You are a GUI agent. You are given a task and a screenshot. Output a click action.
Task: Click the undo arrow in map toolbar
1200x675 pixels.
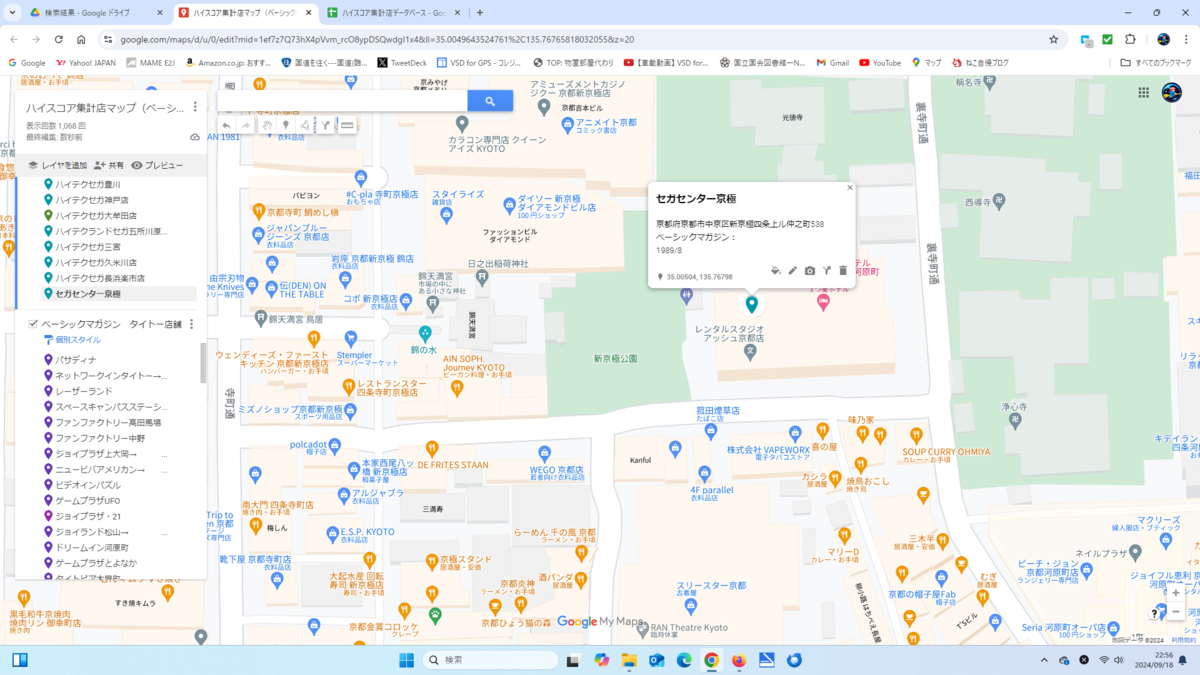point(227,126)
